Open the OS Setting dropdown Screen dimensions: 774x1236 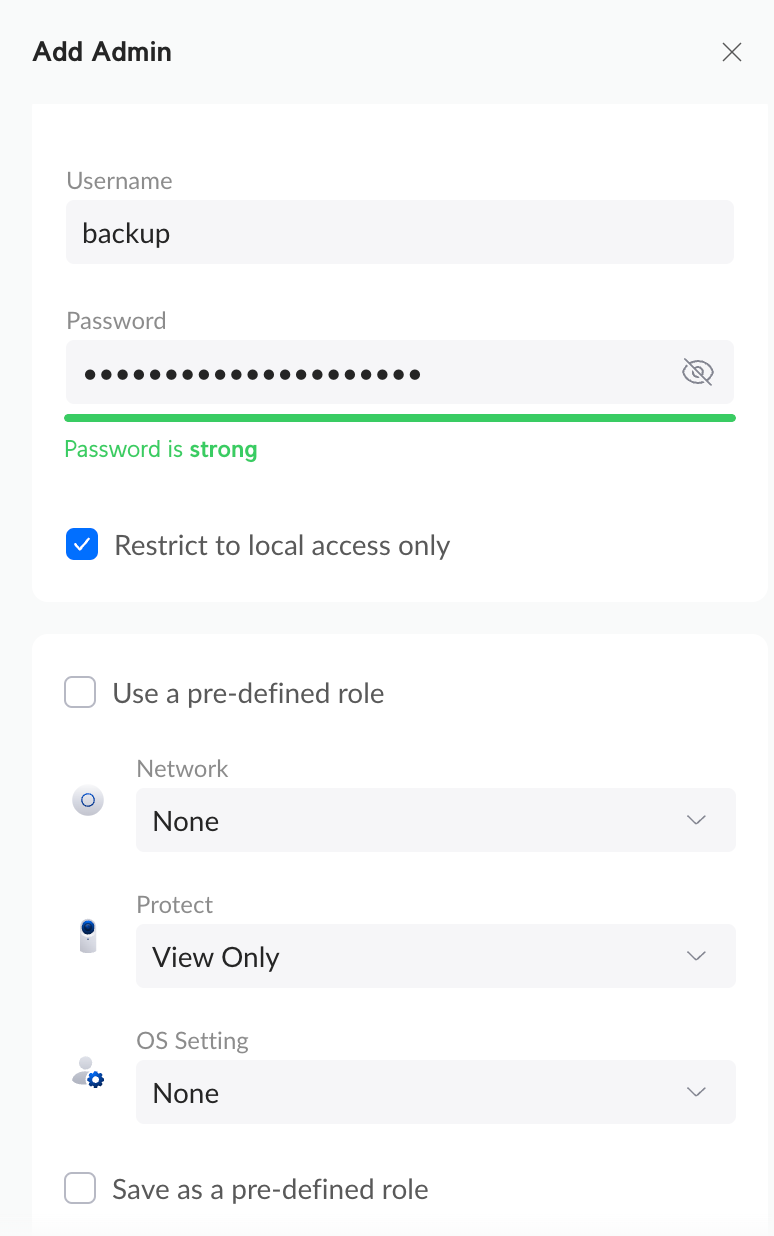pos(436,1092)
